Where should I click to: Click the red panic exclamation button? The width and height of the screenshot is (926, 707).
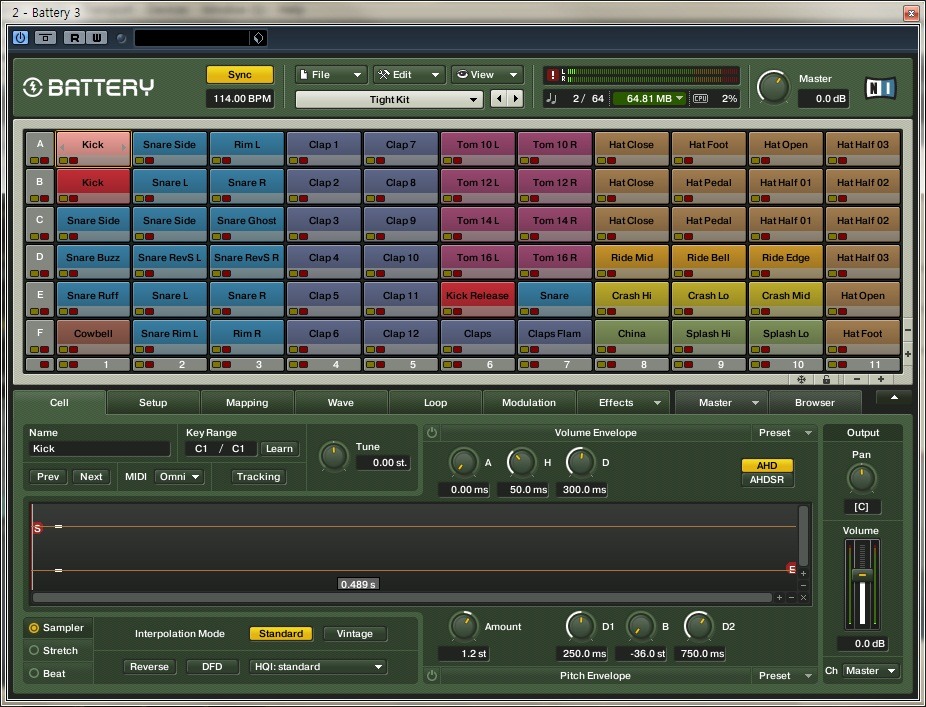tap(552, 75)
